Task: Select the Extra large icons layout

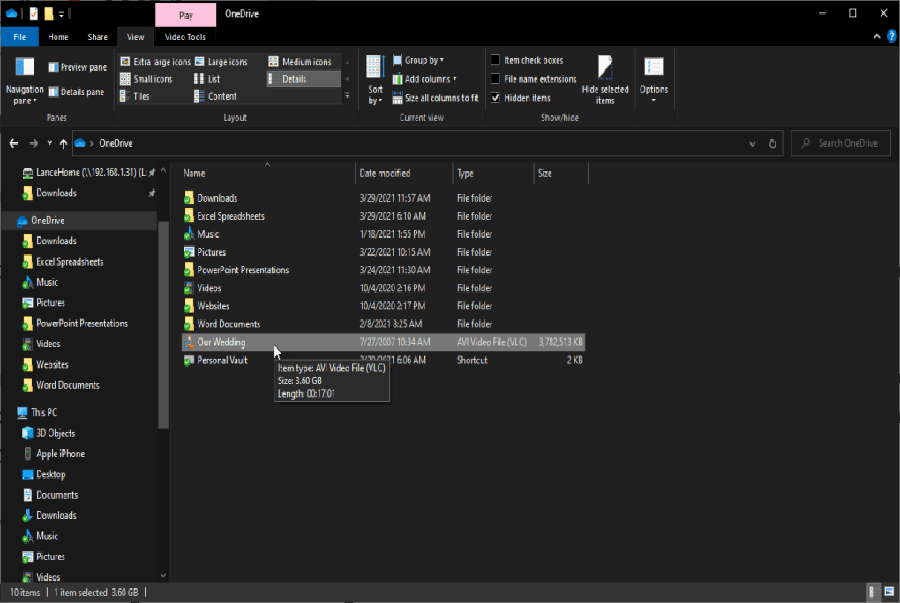Action: click(x=155, y=61)
